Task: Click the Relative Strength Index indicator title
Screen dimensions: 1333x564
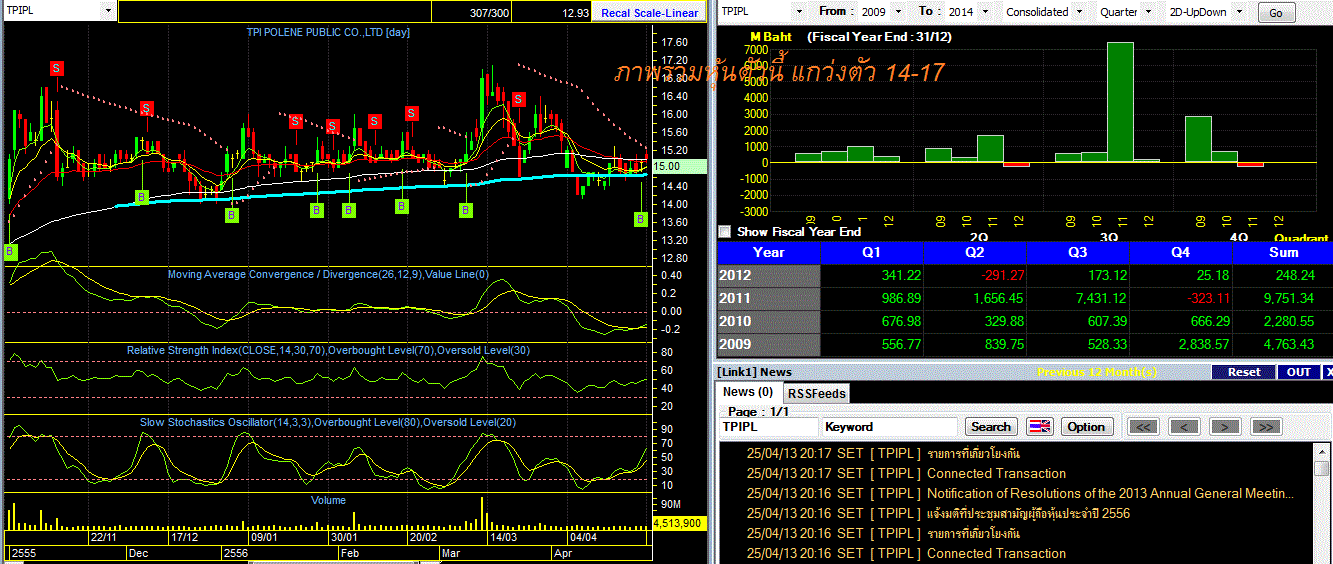Action: tap(327, 350)
